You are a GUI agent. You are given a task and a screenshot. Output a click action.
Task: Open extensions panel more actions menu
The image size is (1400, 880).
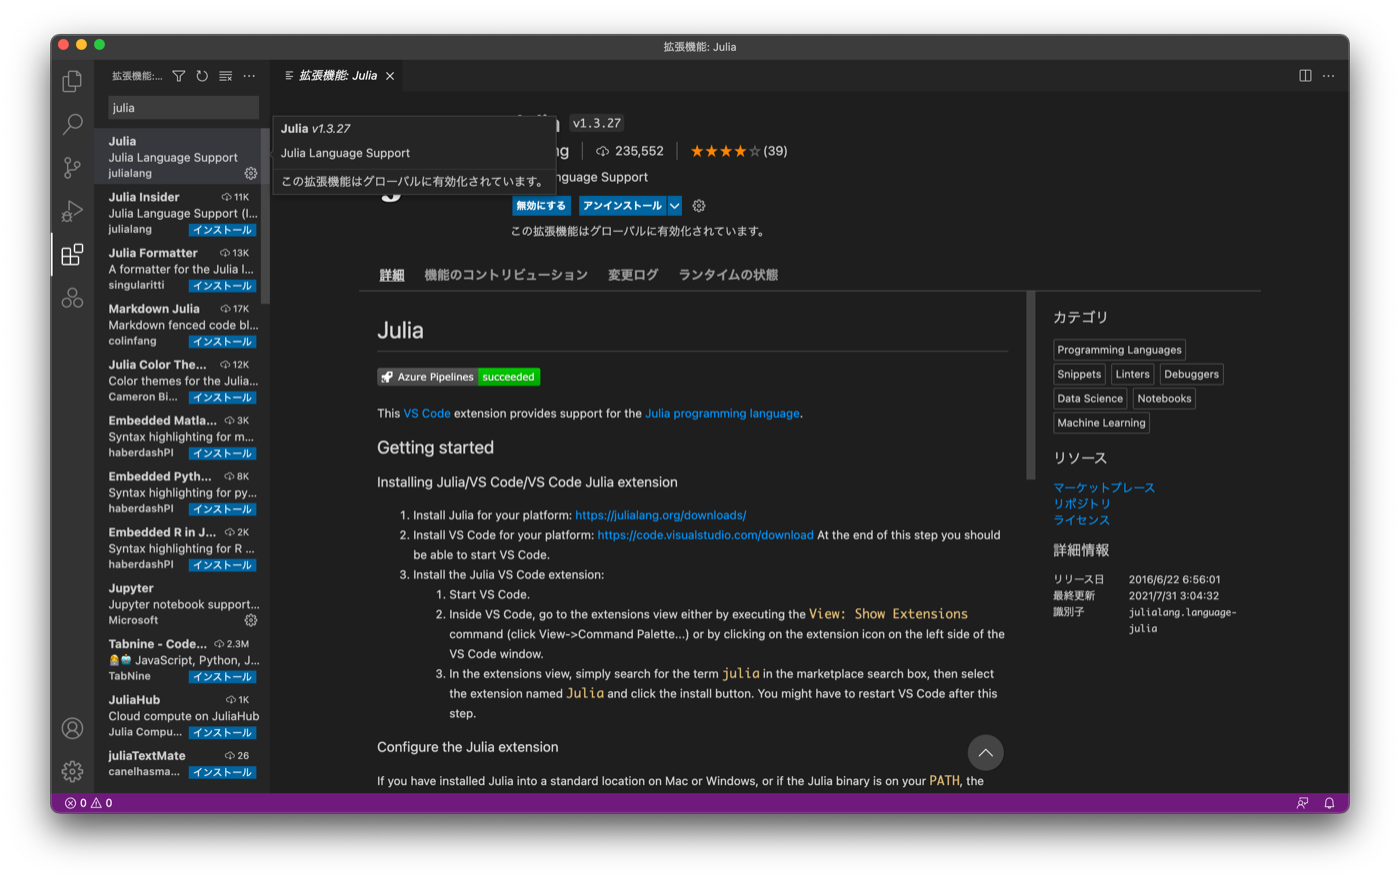[249, 76]
